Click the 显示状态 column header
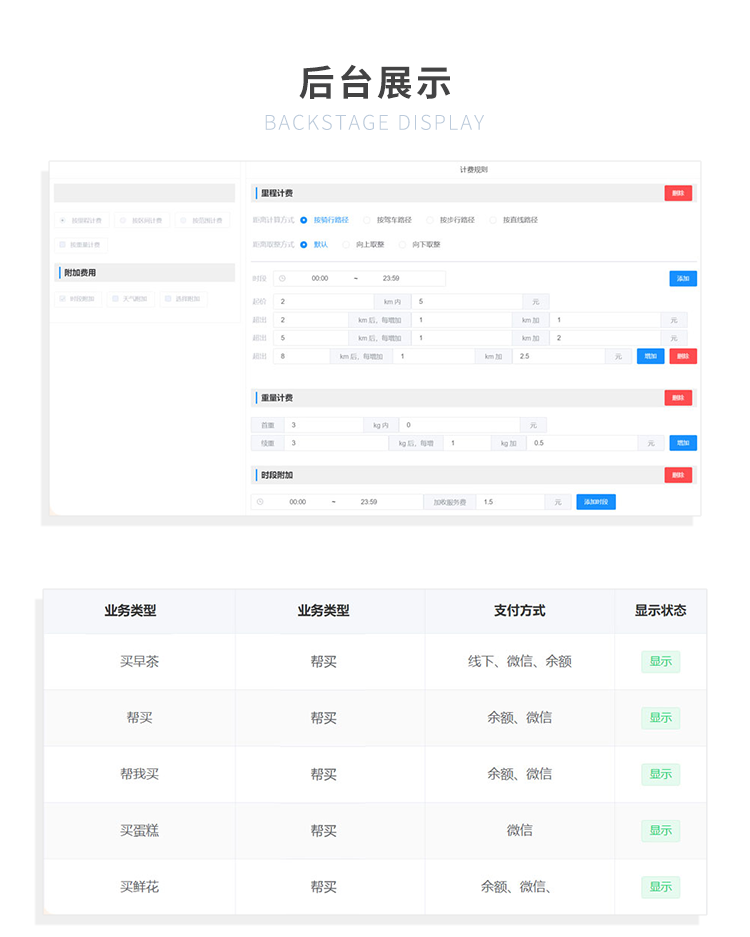Screen dimensions: 750x937 pos(660,611)
